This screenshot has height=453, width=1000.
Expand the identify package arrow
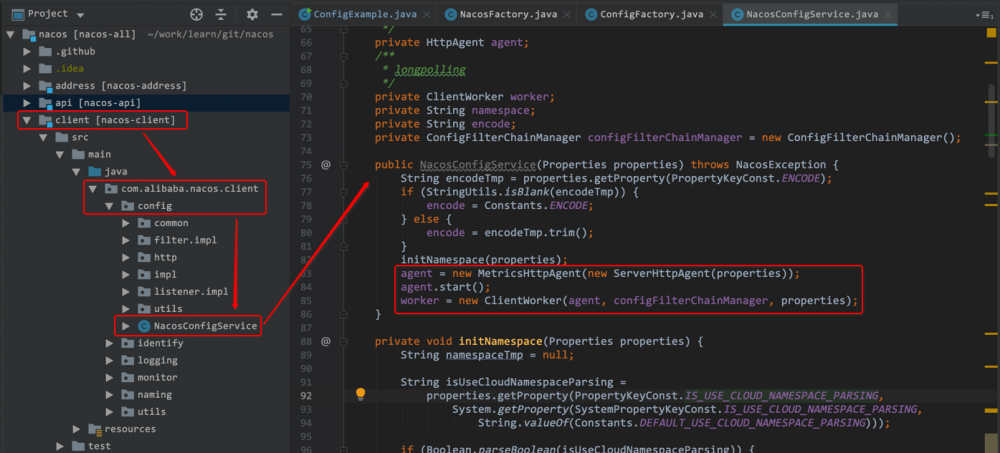tap(110, 343)
